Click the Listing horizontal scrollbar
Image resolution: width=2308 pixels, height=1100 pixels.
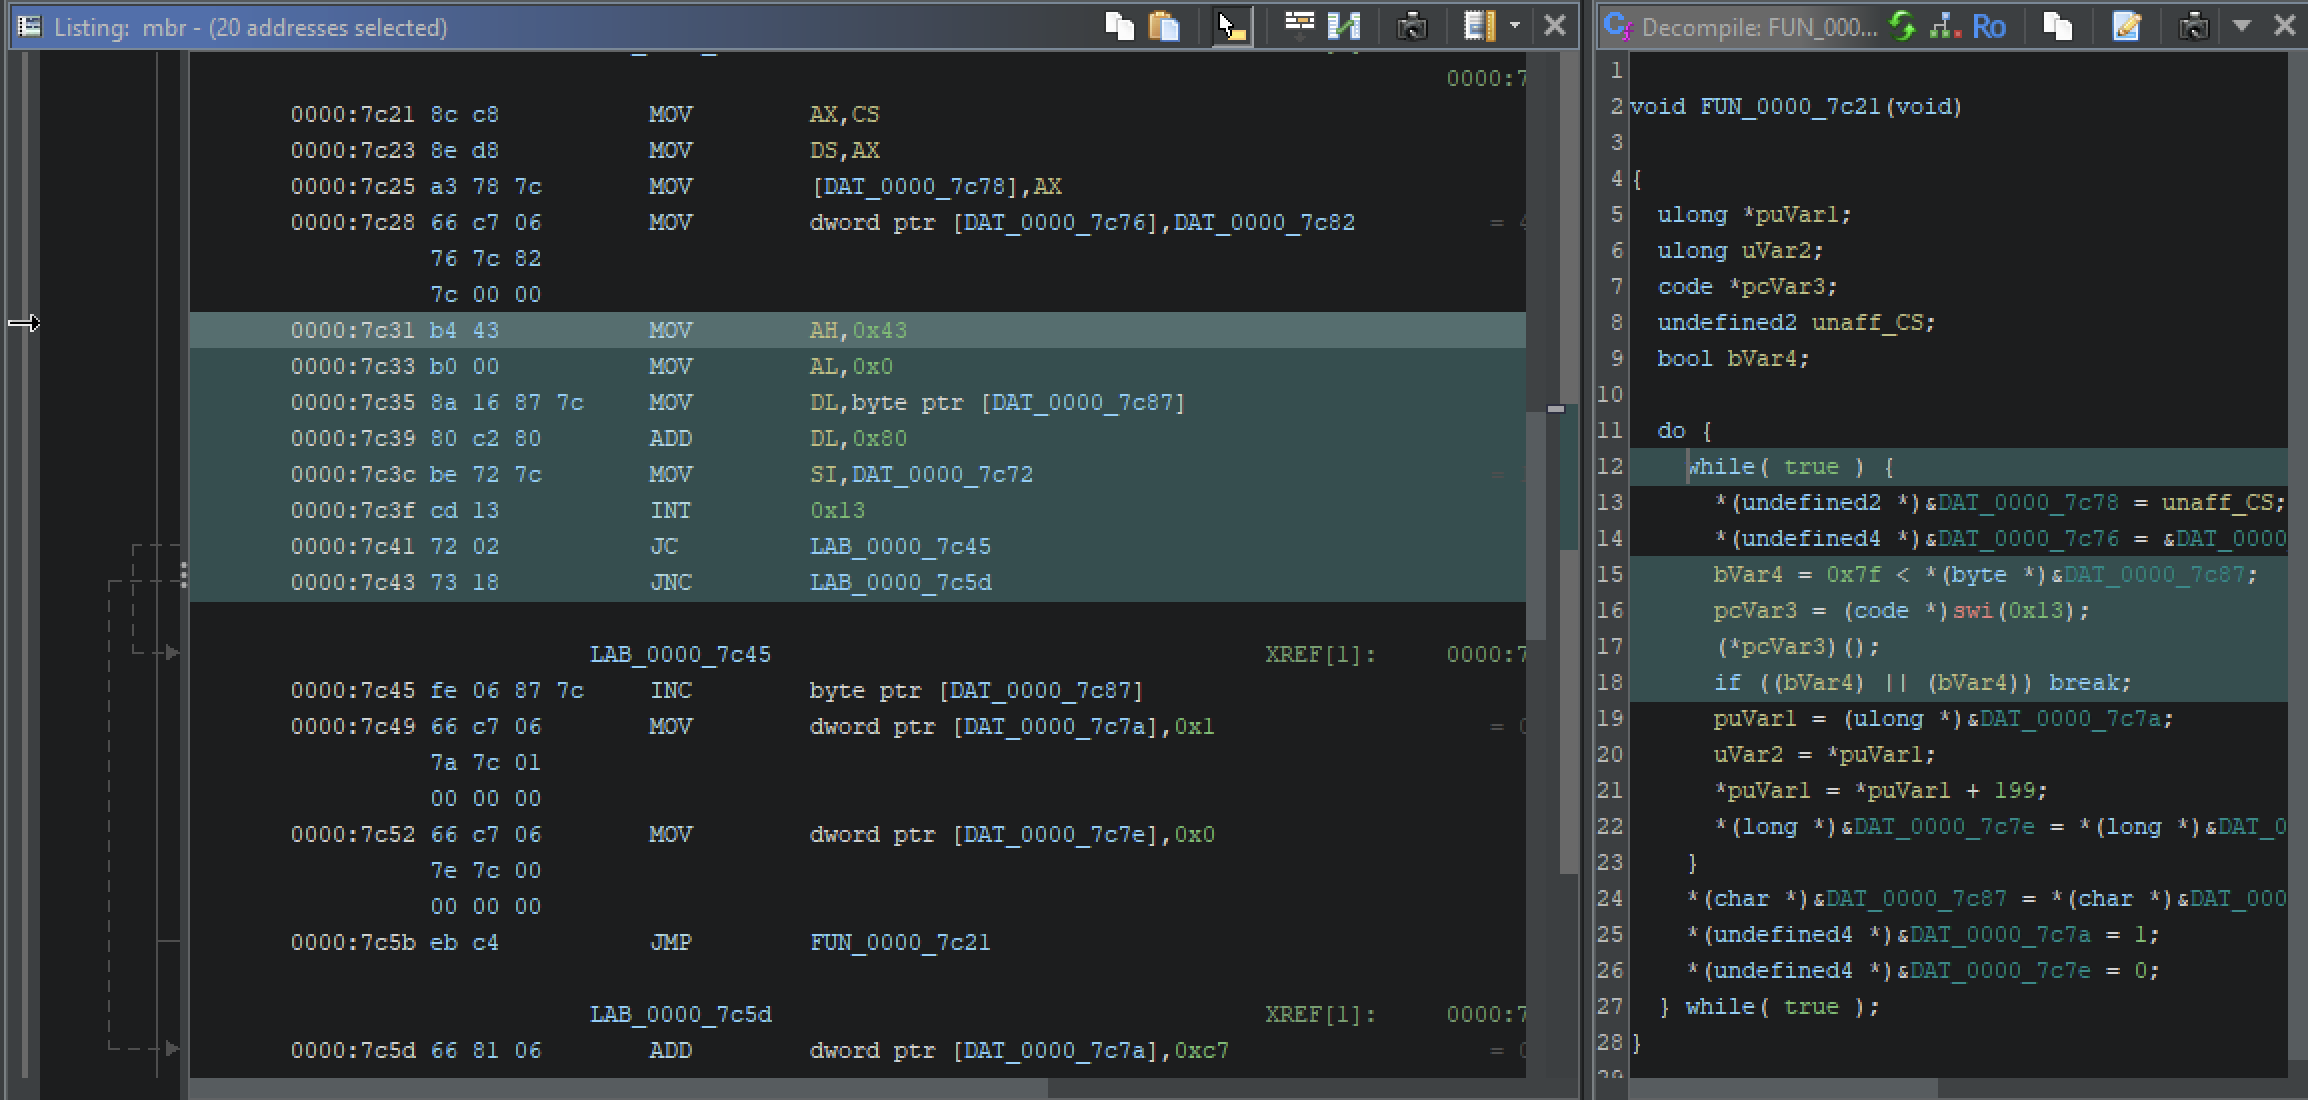(x=620, y=1088)
